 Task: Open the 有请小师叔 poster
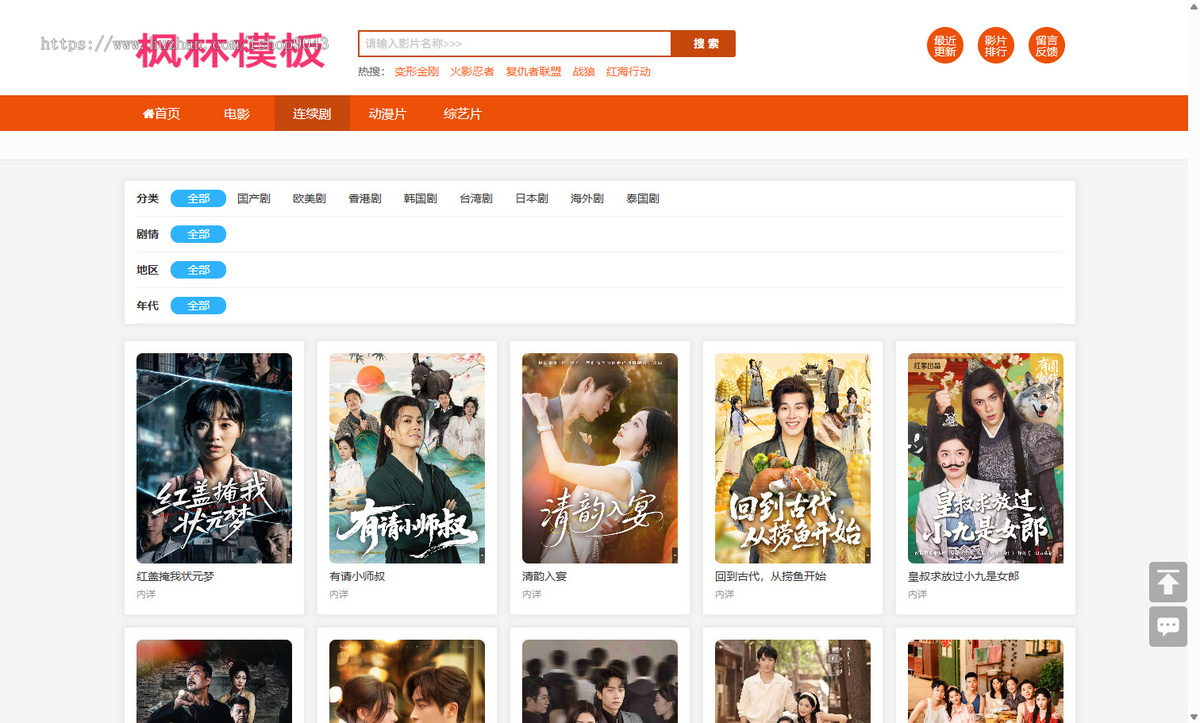407,458
